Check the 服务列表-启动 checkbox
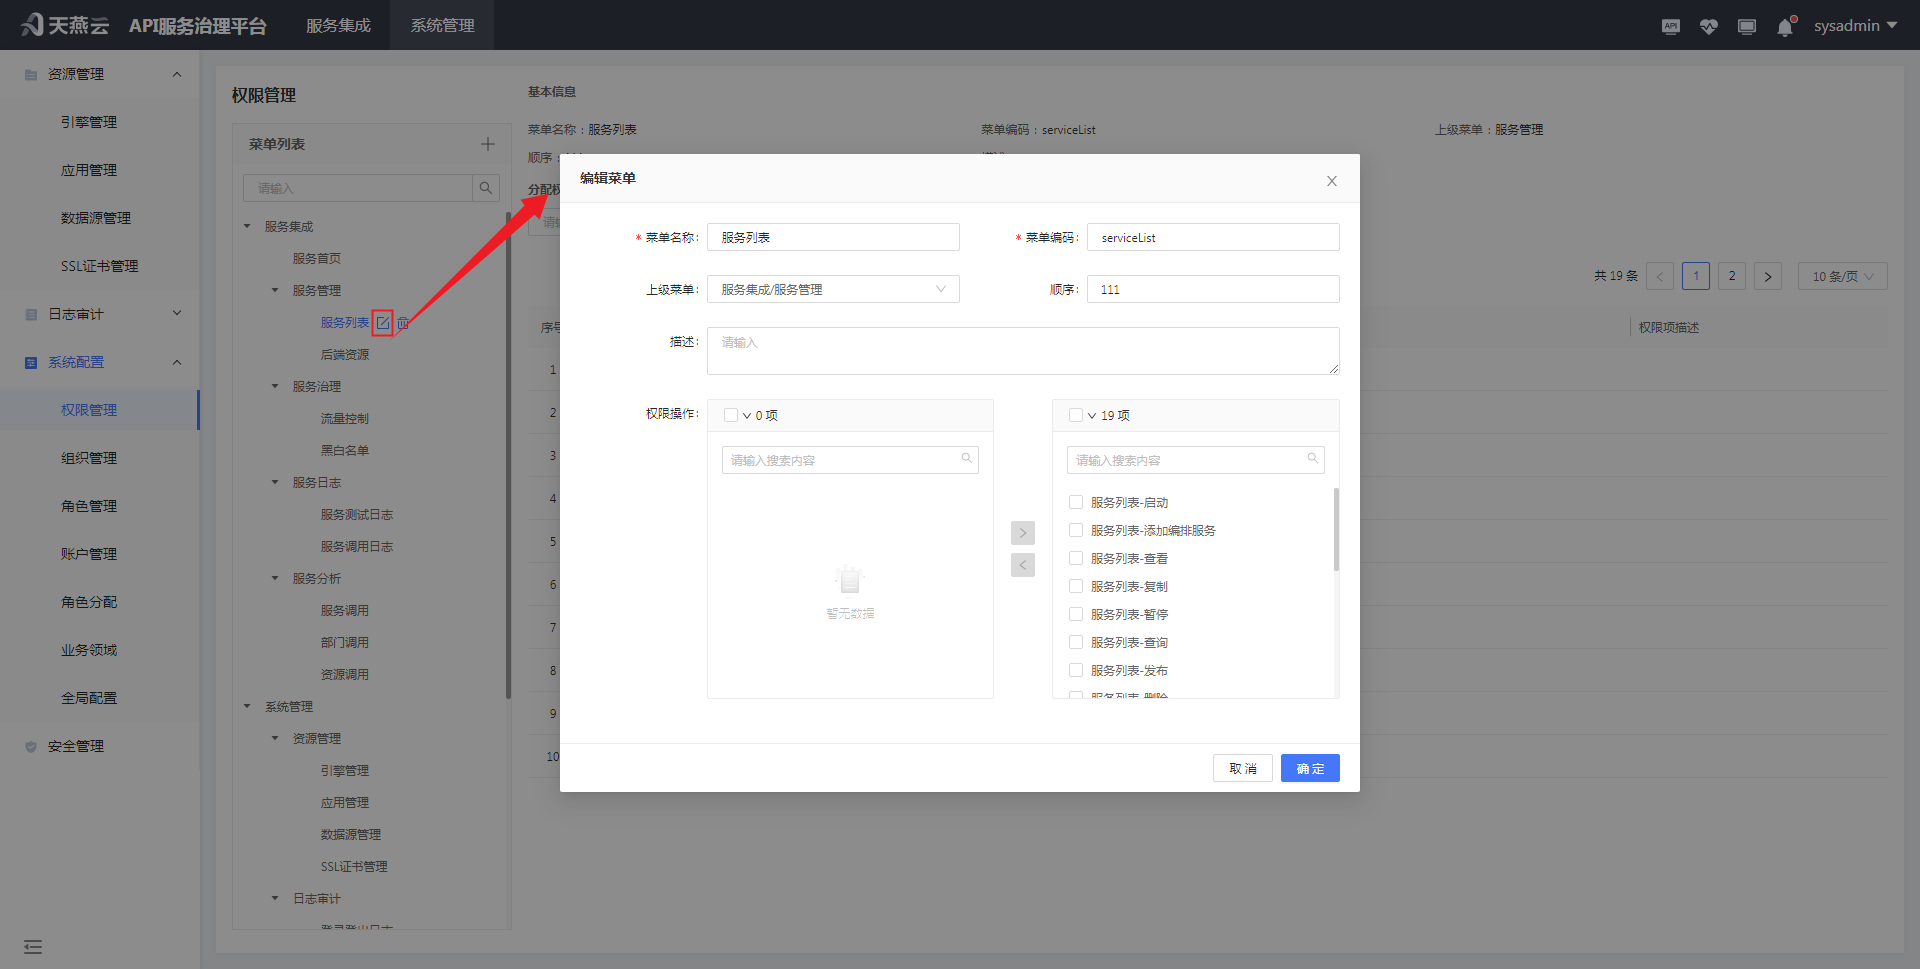The image size is (1920, 969). (1076, 502)
